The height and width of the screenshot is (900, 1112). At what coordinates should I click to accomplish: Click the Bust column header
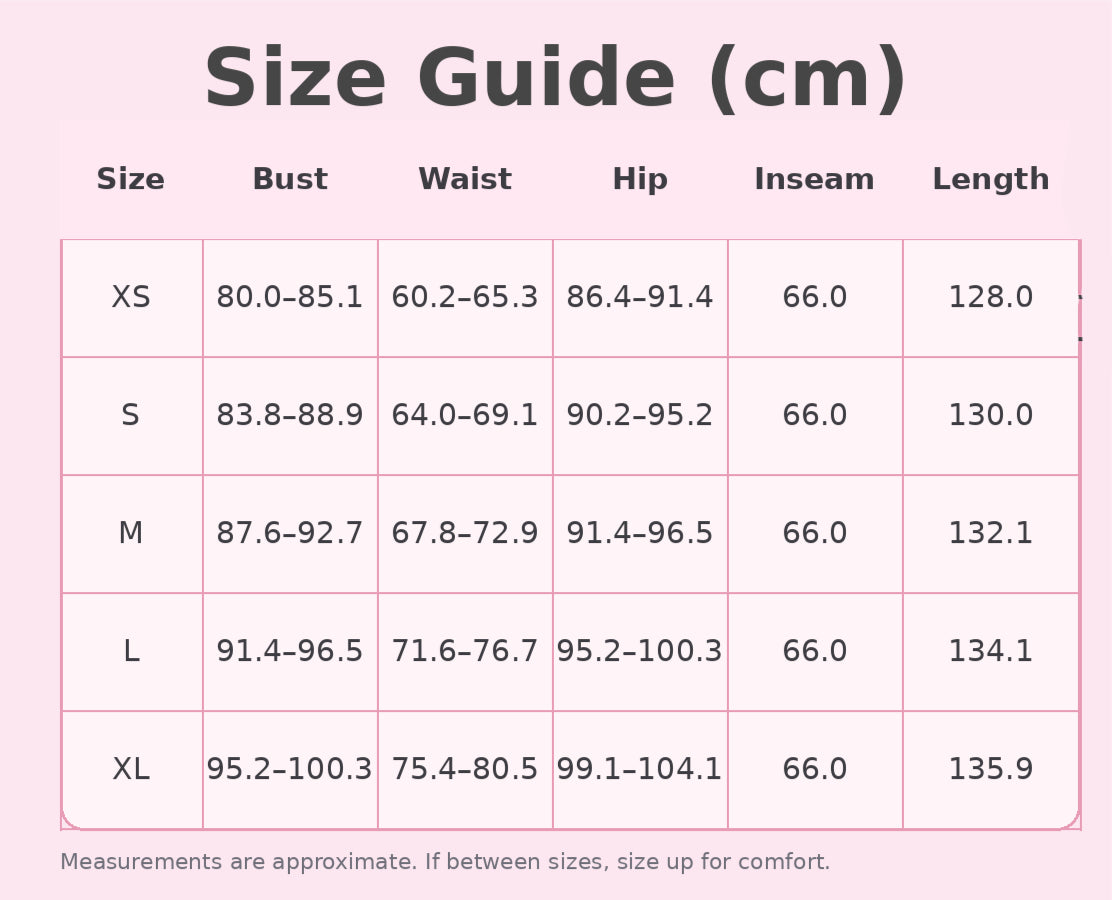point(290,180)
